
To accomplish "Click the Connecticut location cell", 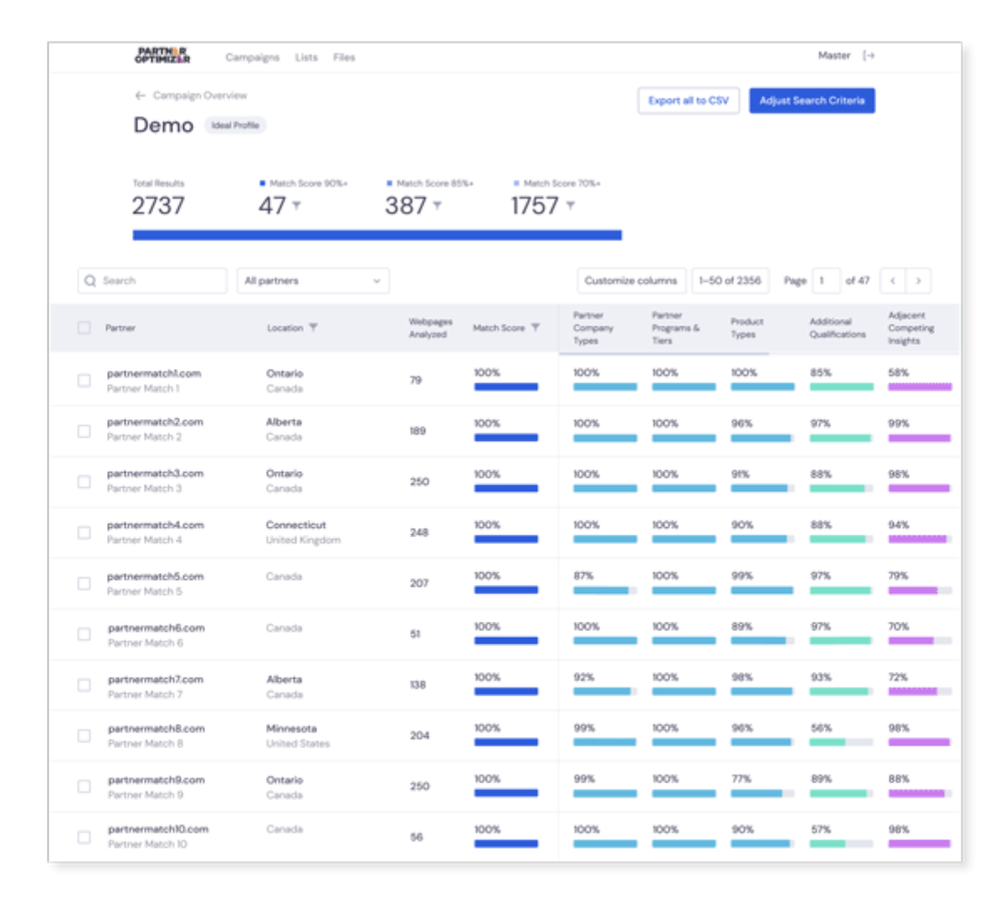I will click(296, 525).
